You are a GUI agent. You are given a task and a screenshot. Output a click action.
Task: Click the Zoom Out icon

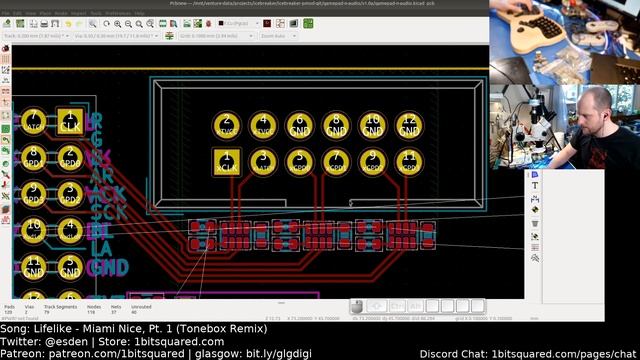coord(128,24)
